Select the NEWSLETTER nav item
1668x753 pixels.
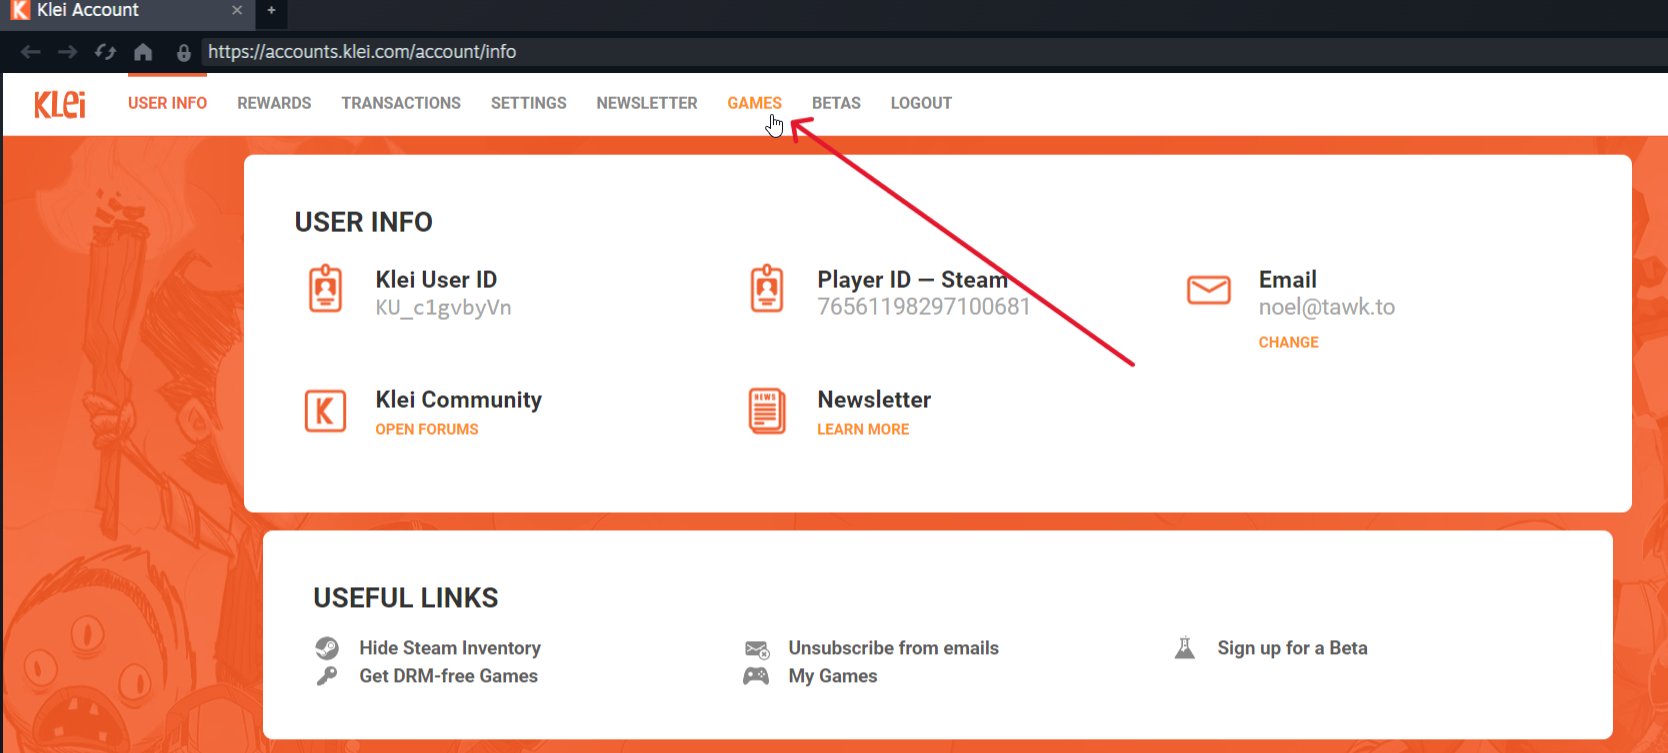point(647,103)
